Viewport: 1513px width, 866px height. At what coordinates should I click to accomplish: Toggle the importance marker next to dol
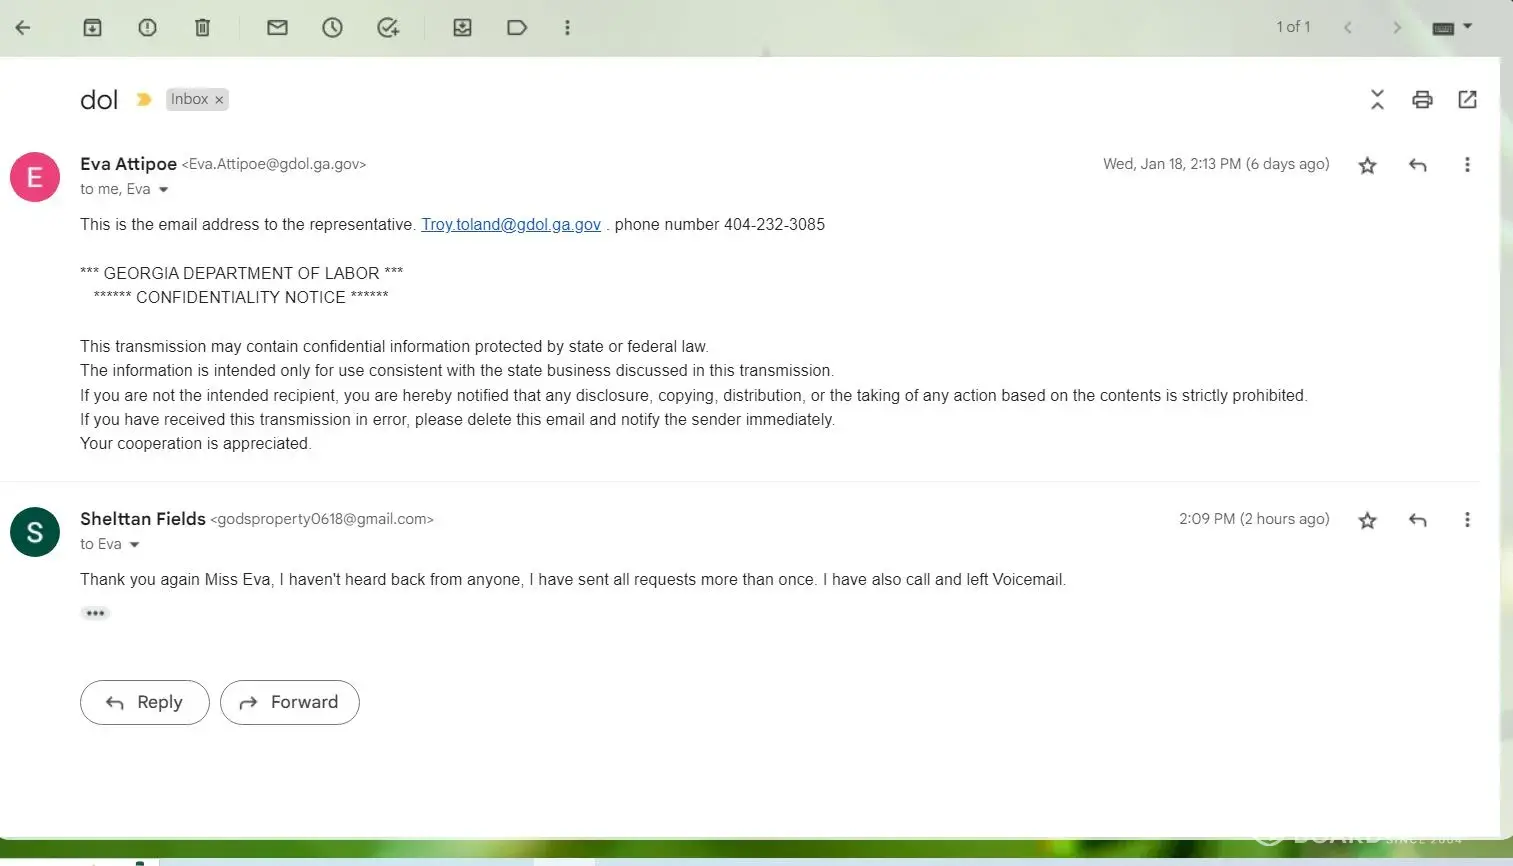(x=144, y=99)
